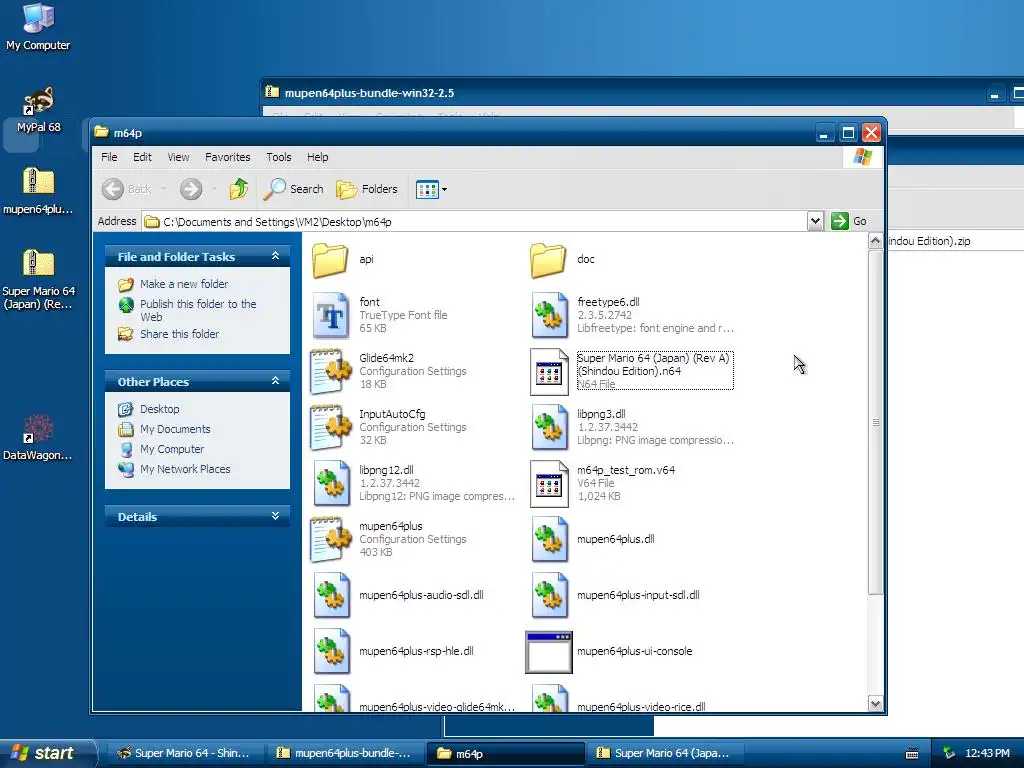Select the mupen64plus.dll file icon
This screenshot has width=1024, height=768.
pos(549,540)
